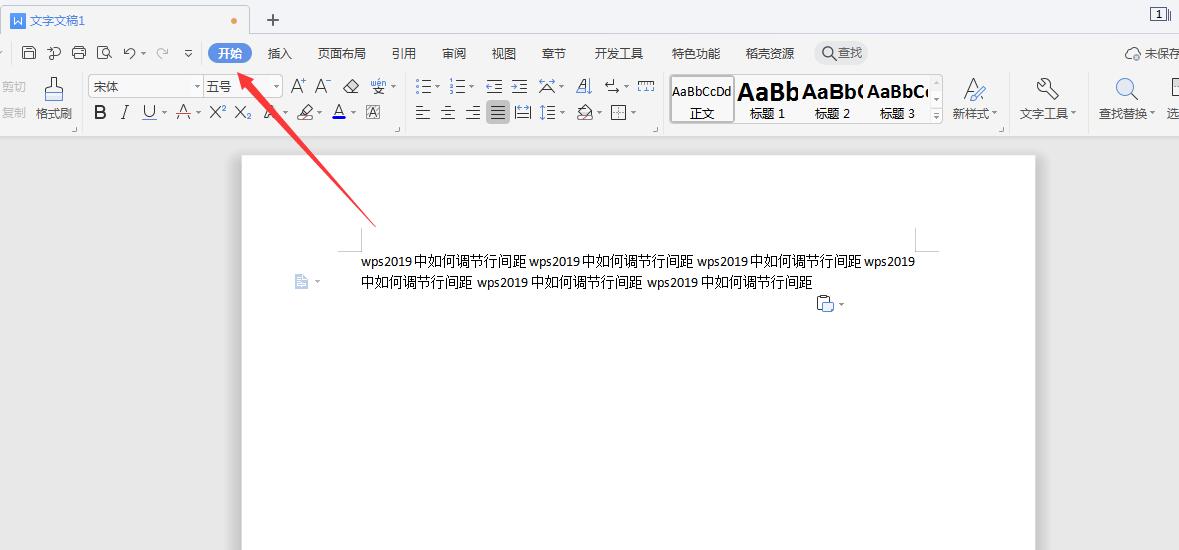Screen dimensions: 1179x550
Task: Open the 开发工具 (Developer Tools) tab
Action: (619, 53)
